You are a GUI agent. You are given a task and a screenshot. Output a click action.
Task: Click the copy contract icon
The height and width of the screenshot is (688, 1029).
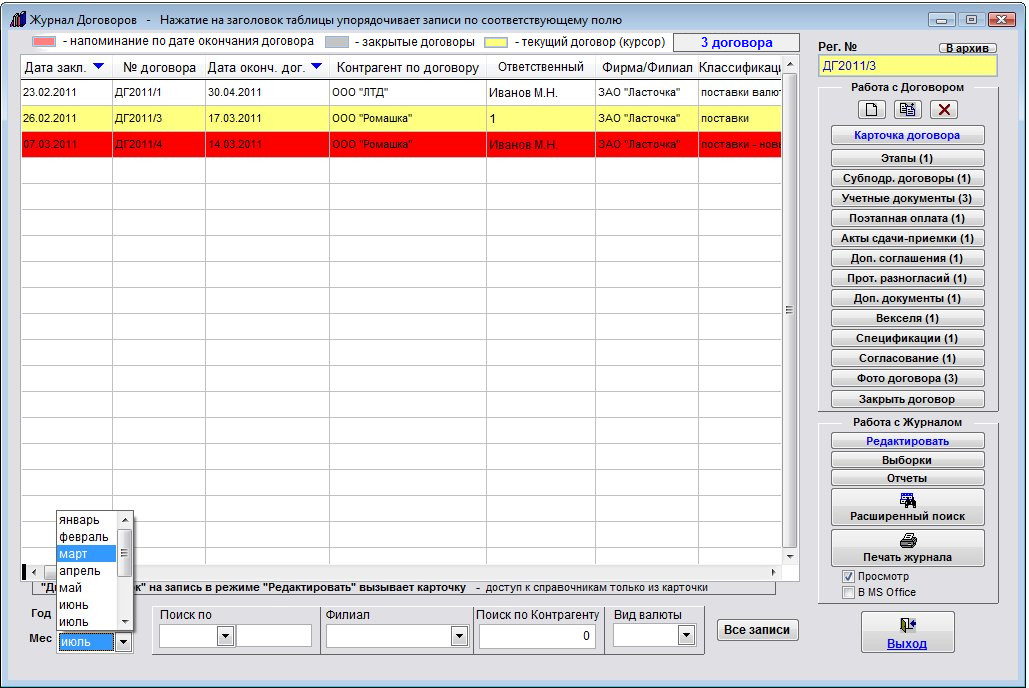pyautogui.click(x=908, y=110)
